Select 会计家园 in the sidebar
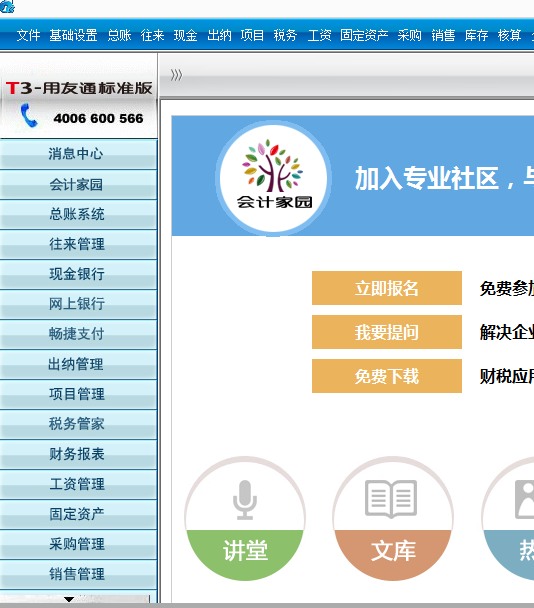 (78, 184)
